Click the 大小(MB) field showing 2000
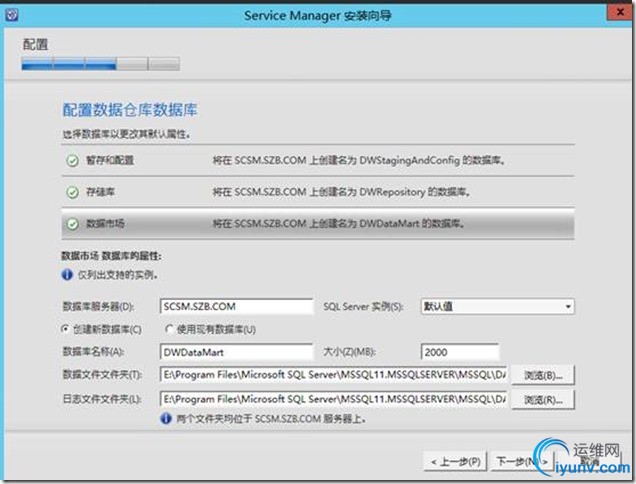The image size is (636, 484). (460, 352)
